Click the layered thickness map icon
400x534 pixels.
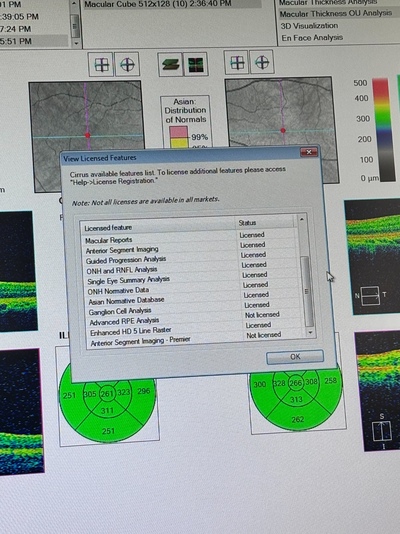pos(171,64)
